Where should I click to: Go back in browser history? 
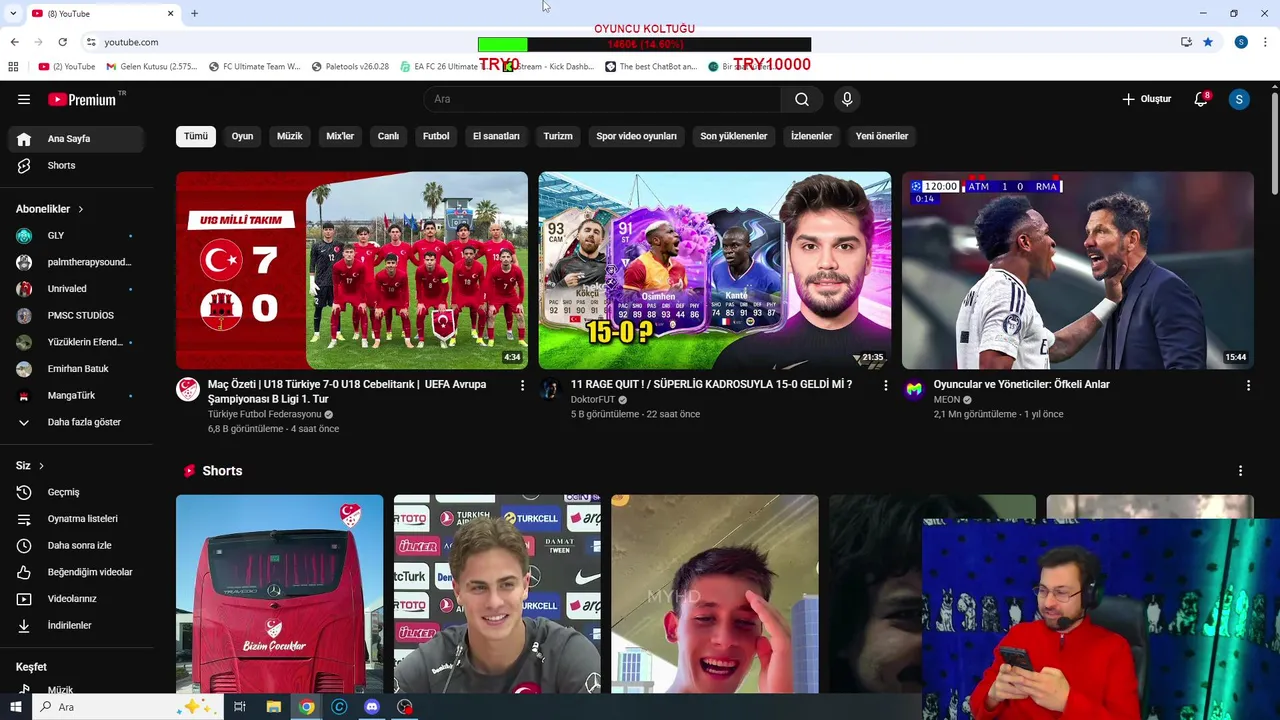click(x=14, y=42)
